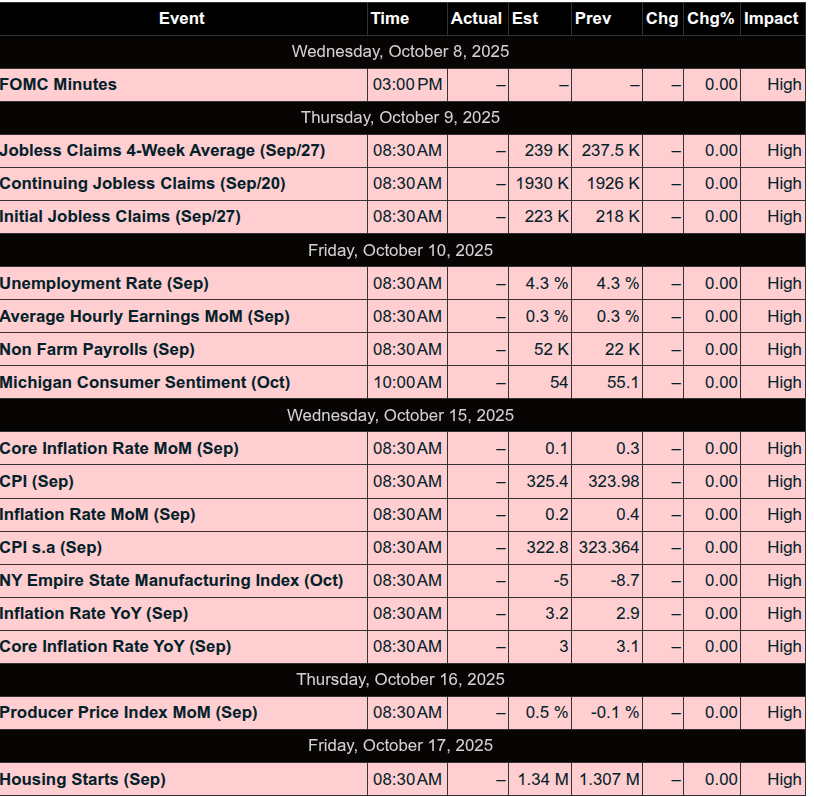Click the Wednesday, October 15, 2025 date row
The width and height of the screenshot is (814, 797).
(x=401, y=415)
